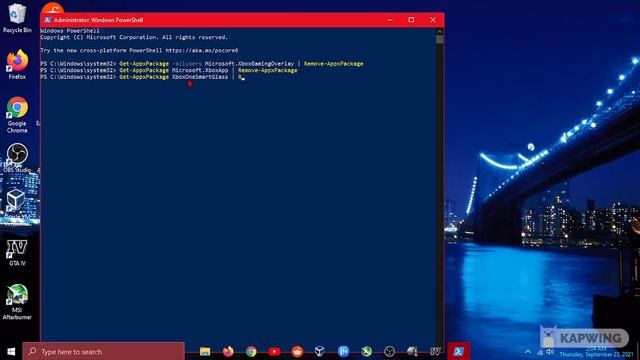Close the PowerShell window

pos(433,20)
